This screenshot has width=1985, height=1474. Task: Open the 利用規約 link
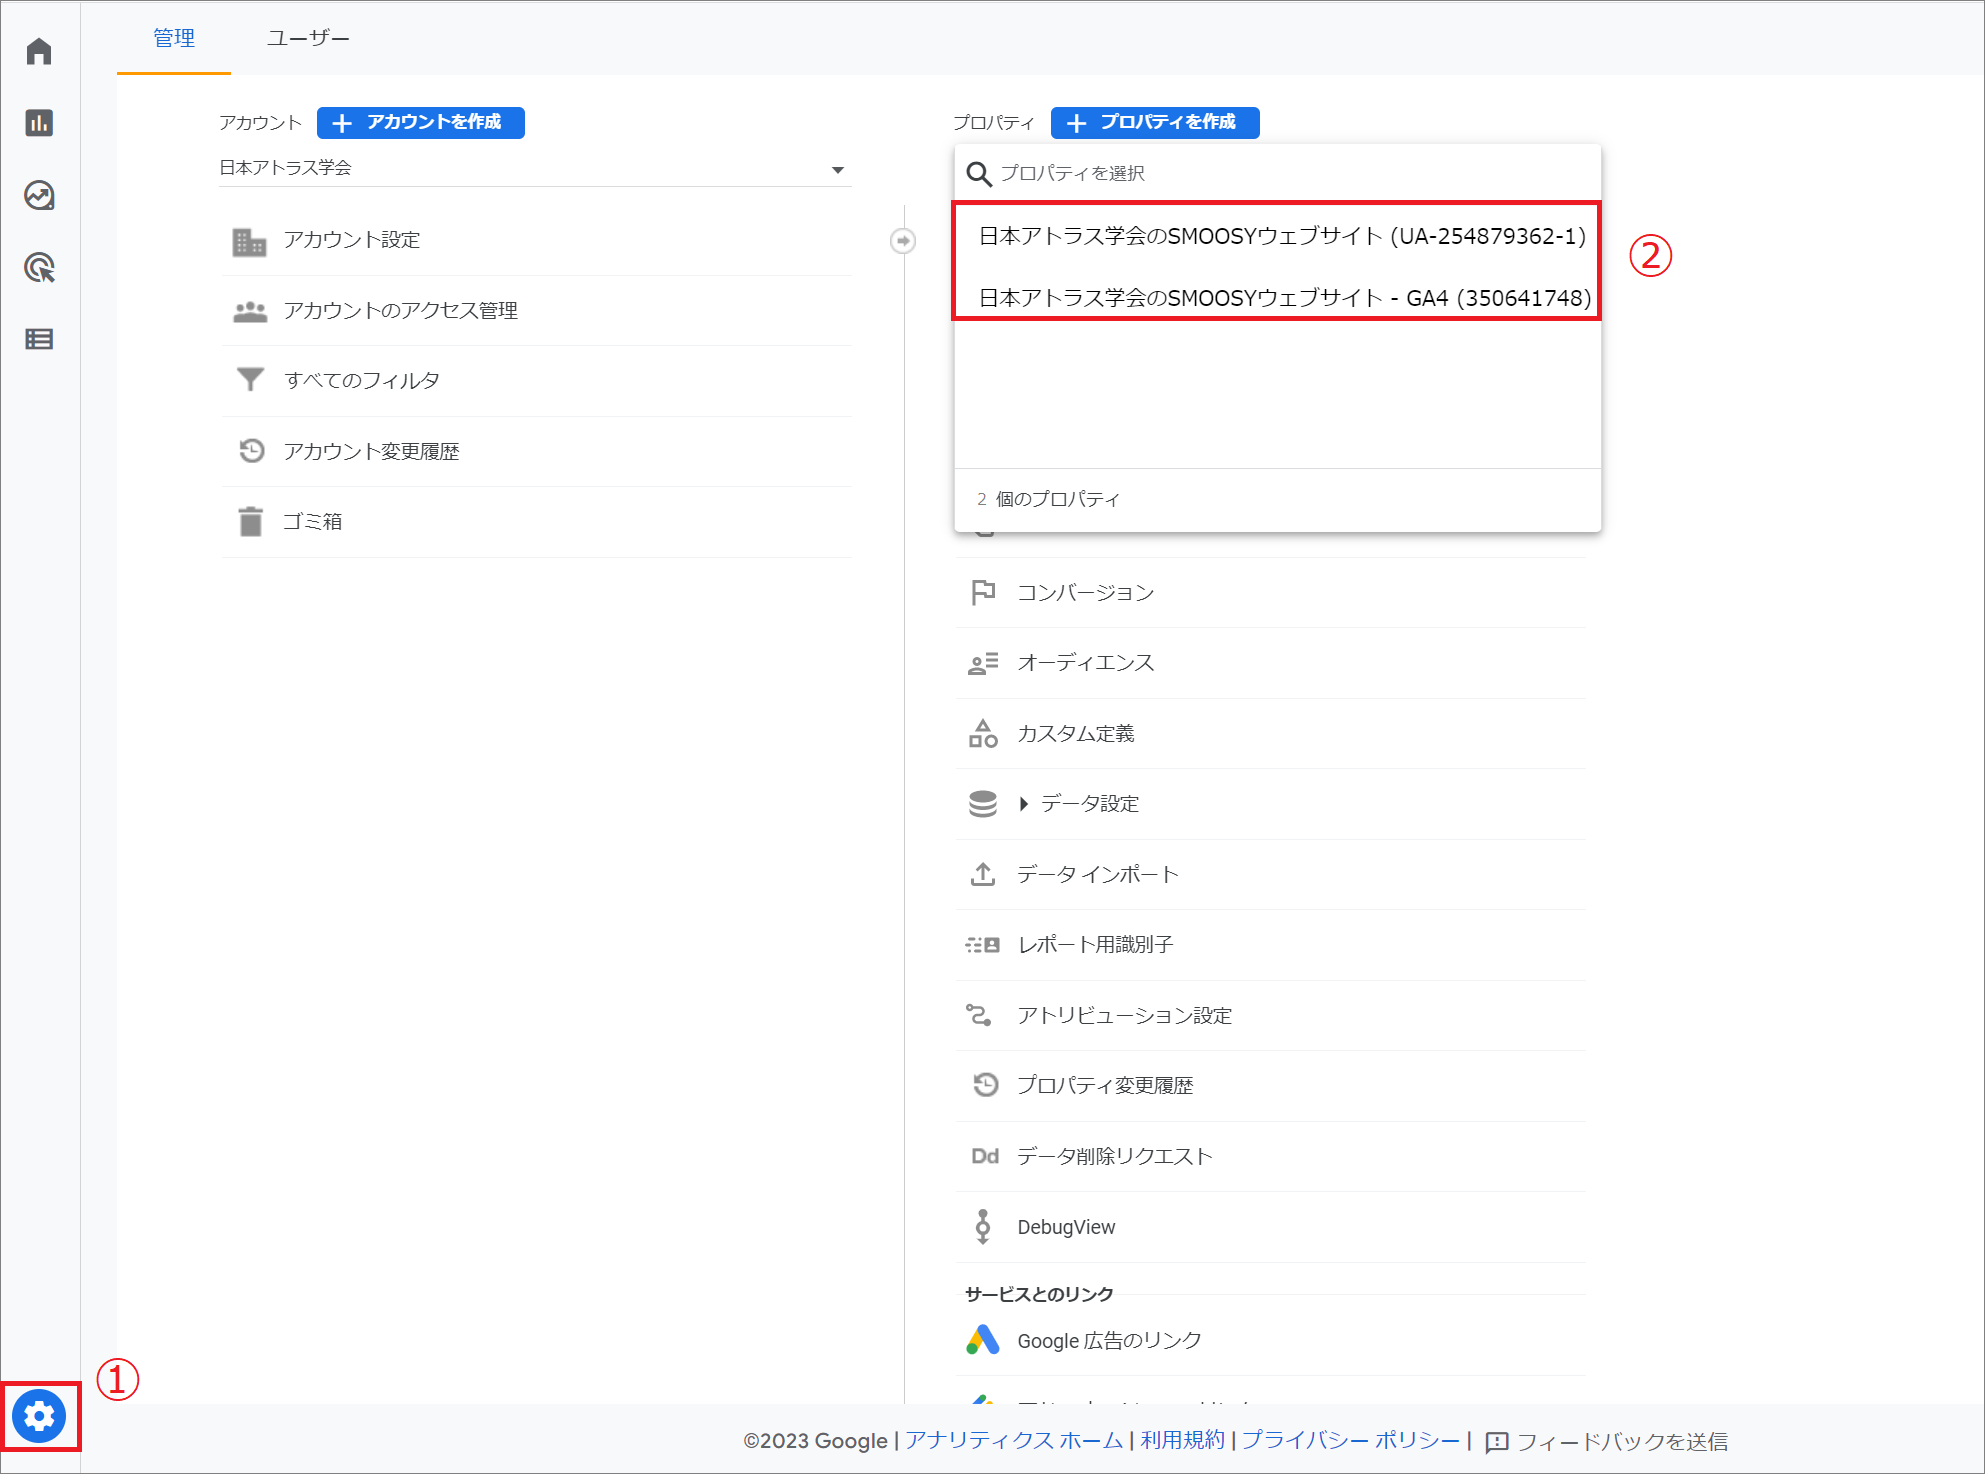click(x=1182, y=1440)
